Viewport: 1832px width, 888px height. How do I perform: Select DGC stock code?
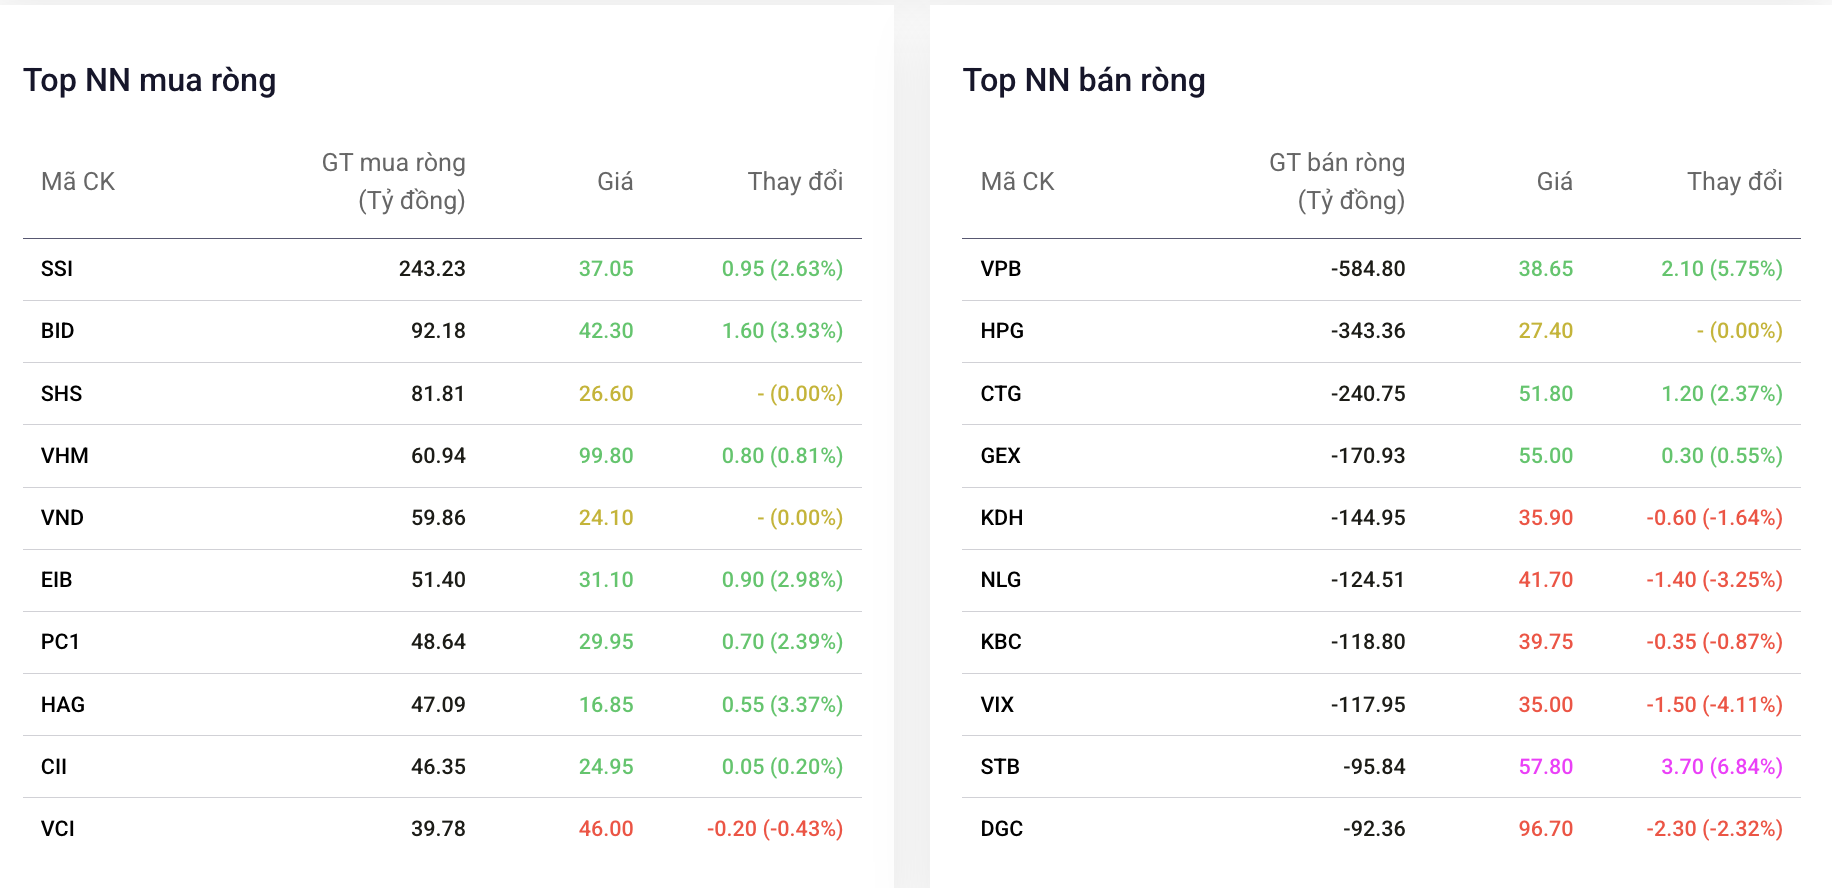(1002, 829)
